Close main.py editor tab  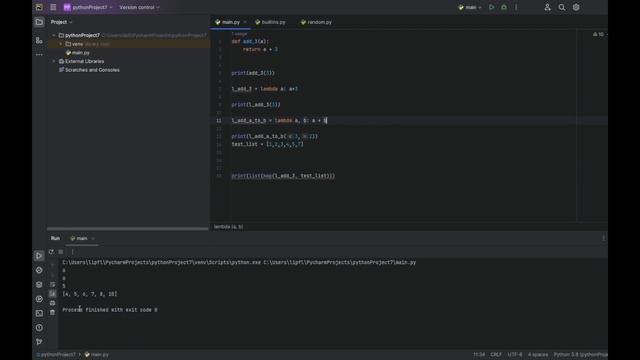245,22
